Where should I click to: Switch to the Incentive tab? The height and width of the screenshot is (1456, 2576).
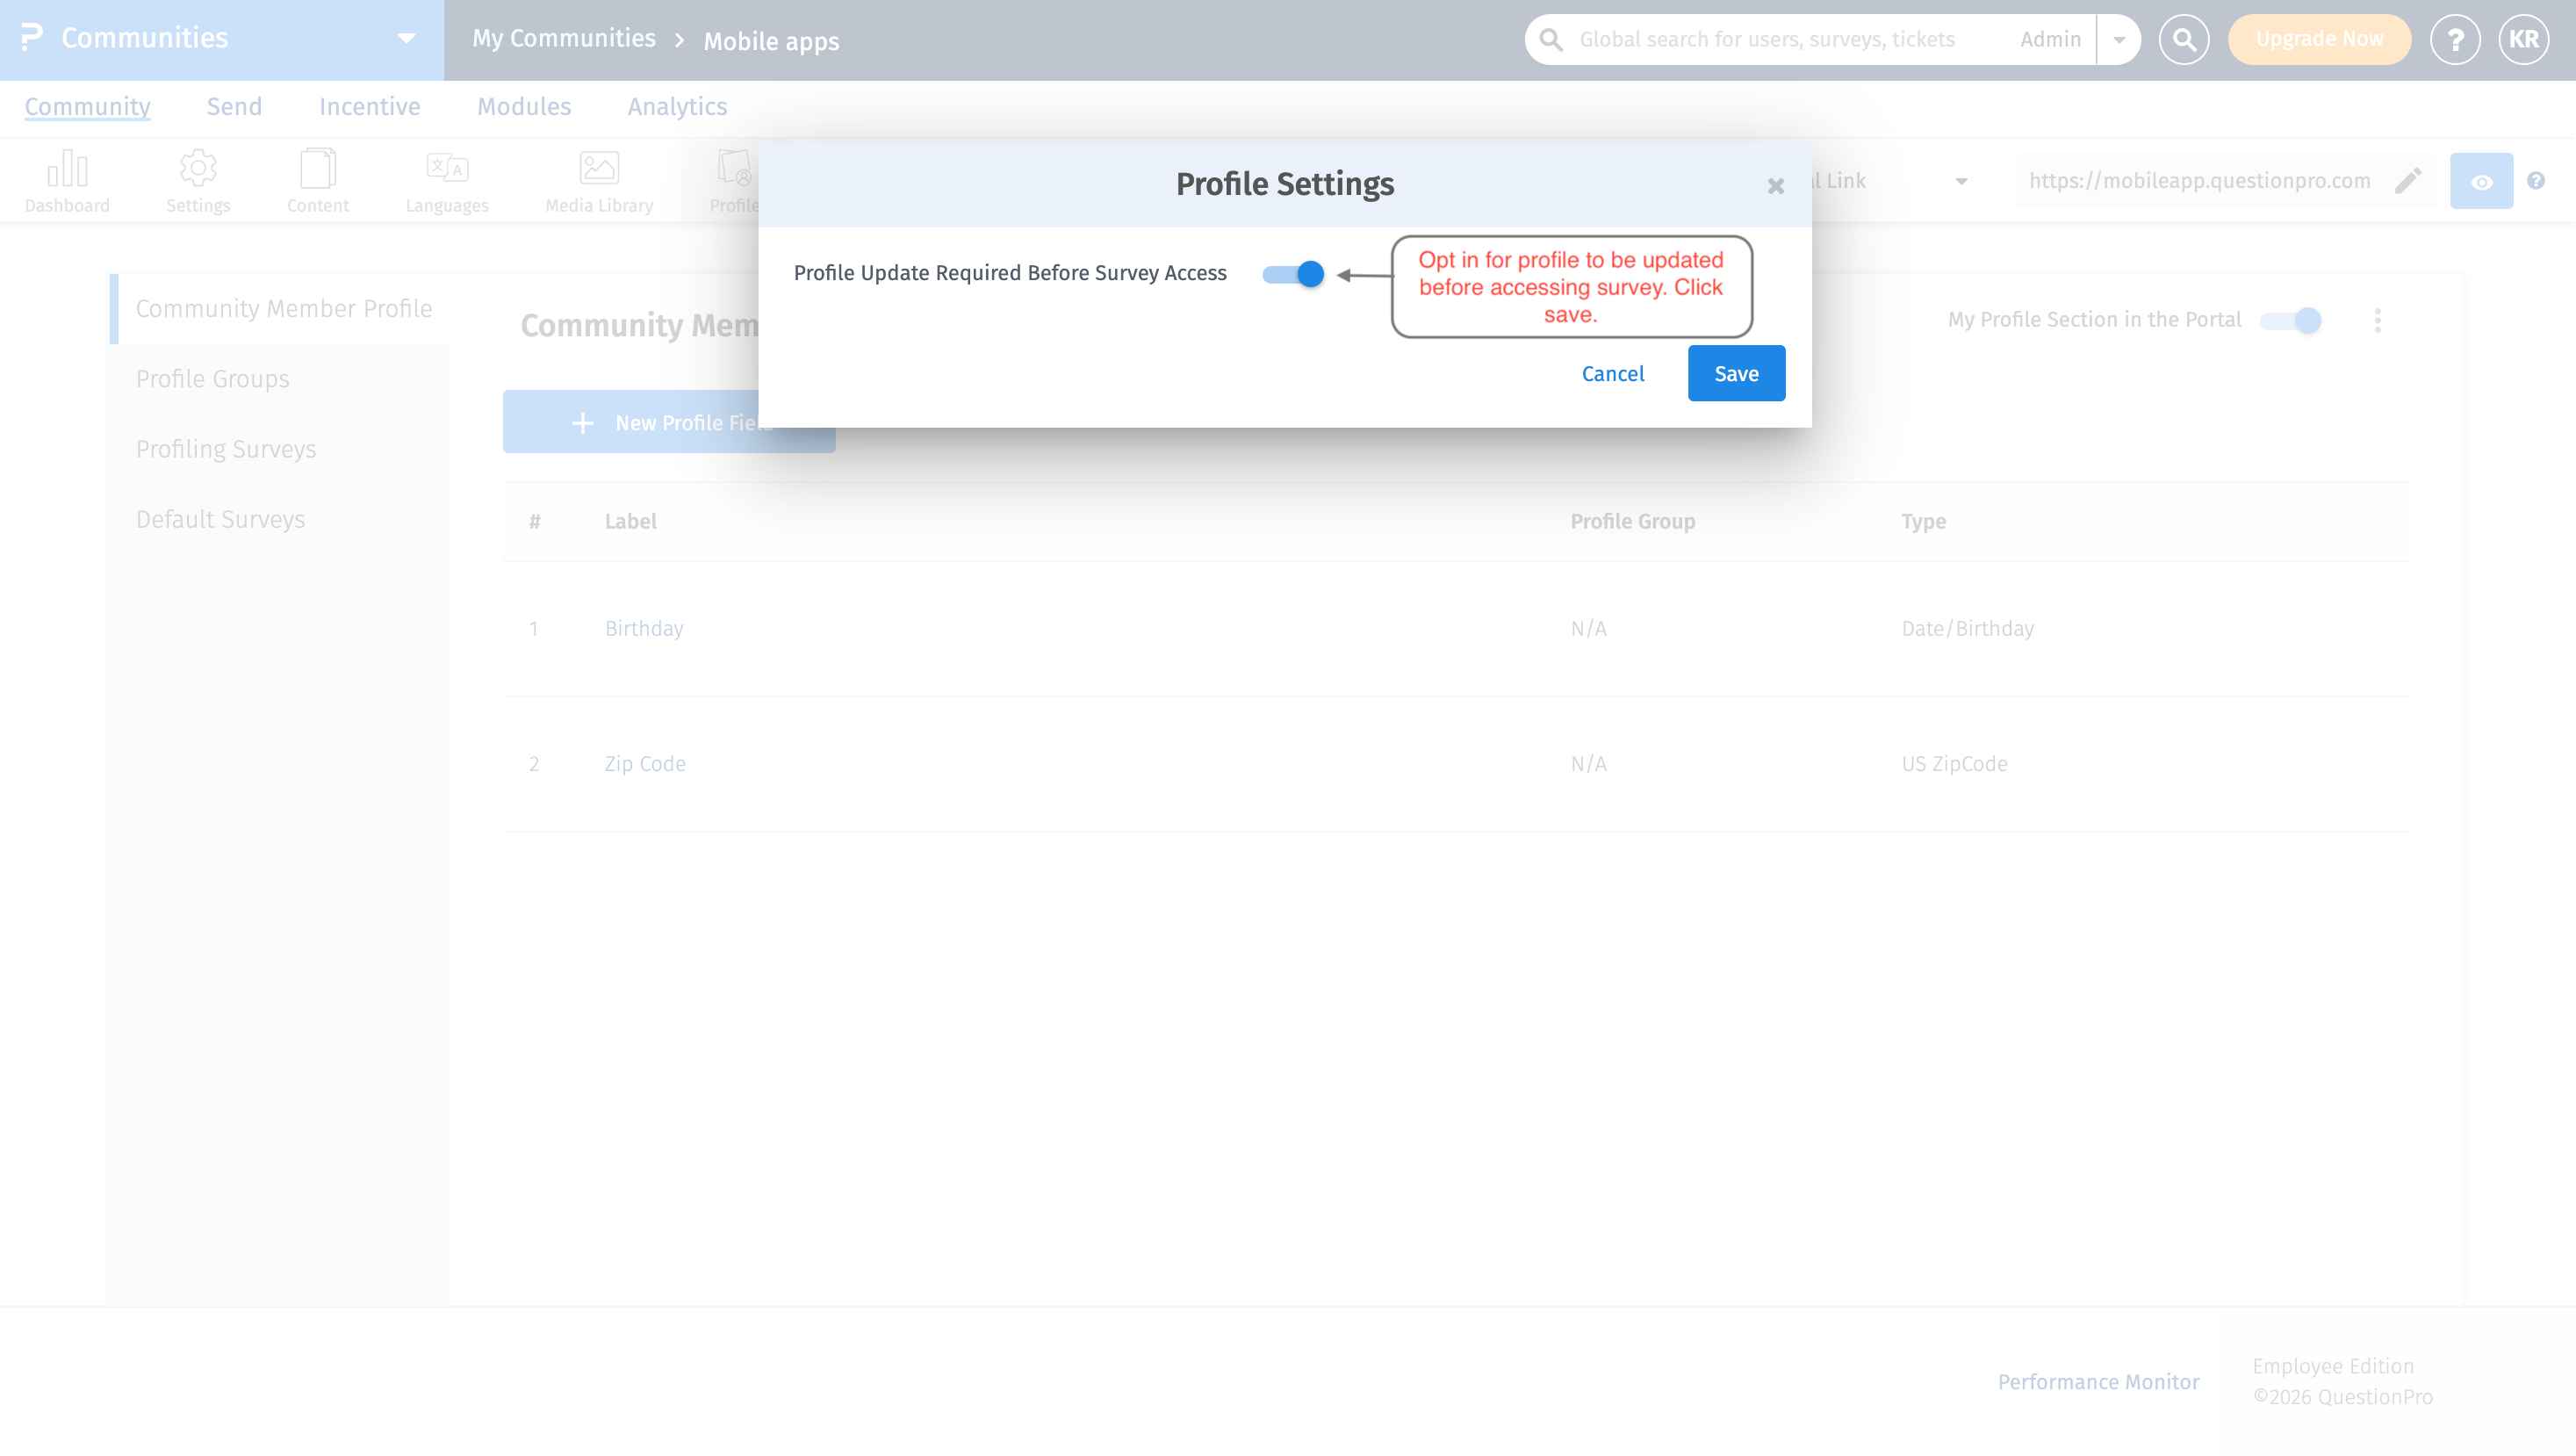[369, 107]
